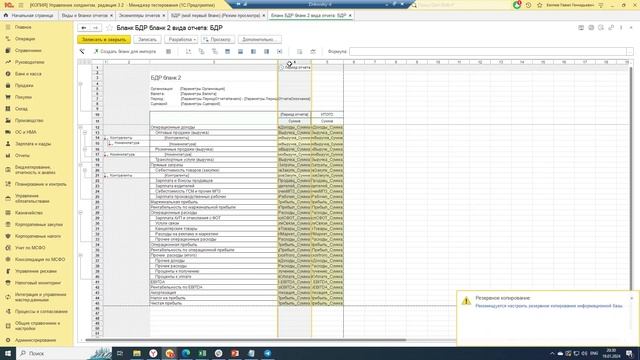The image size is (640, 360).
Task: Select cell БДР бланк 2 title
Action: (166, 78)
